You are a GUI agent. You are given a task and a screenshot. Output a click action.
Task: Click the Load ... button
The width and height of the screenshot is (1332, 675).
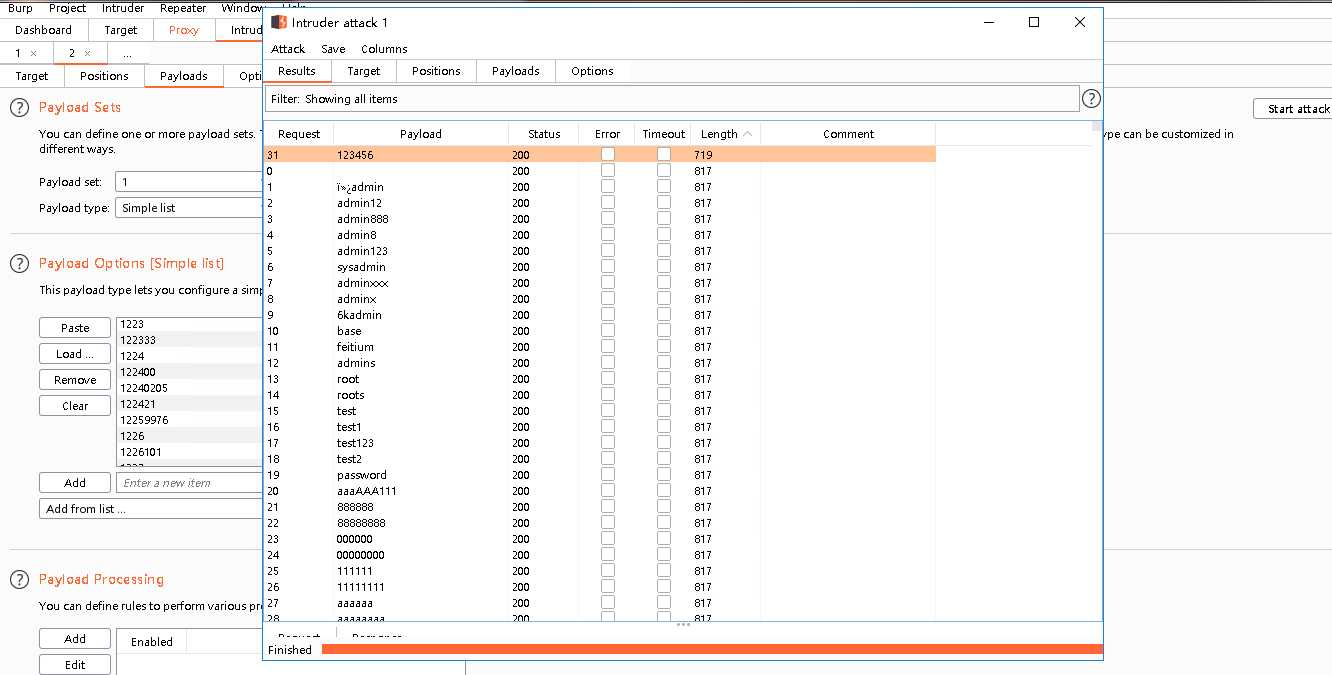click(75, 354)
